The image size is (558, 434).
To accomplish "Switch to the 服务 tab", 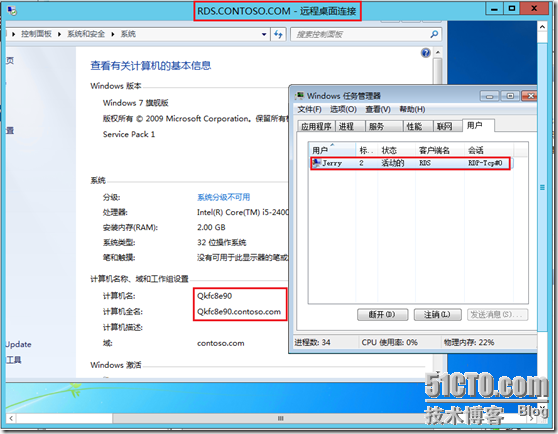I will [384, 126].
